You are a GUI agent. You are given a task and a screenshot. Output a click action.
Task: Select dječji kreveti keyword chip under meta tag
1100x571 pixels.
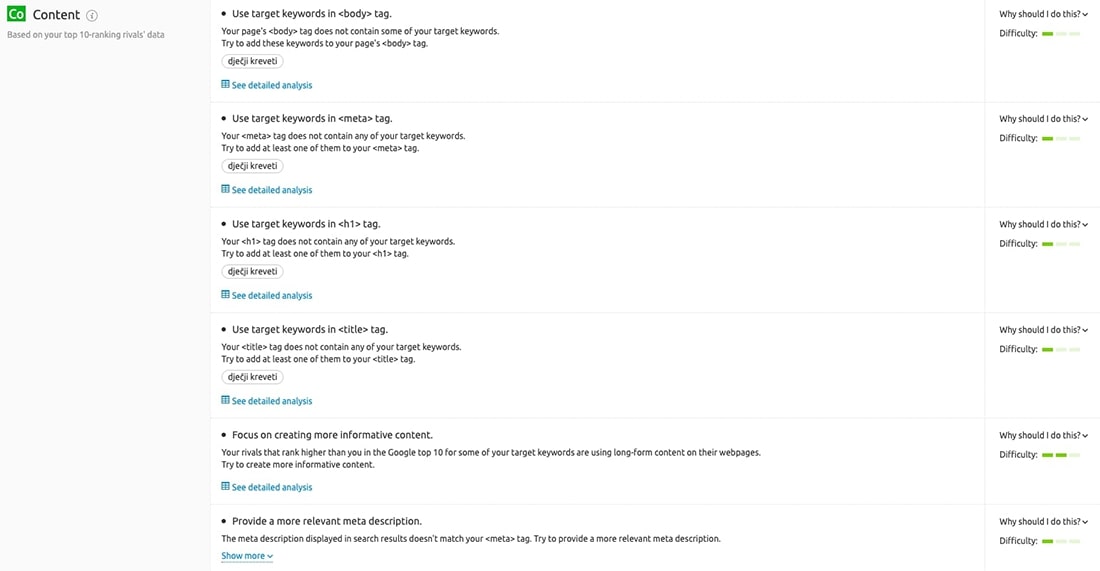click(x=253, y=166)
